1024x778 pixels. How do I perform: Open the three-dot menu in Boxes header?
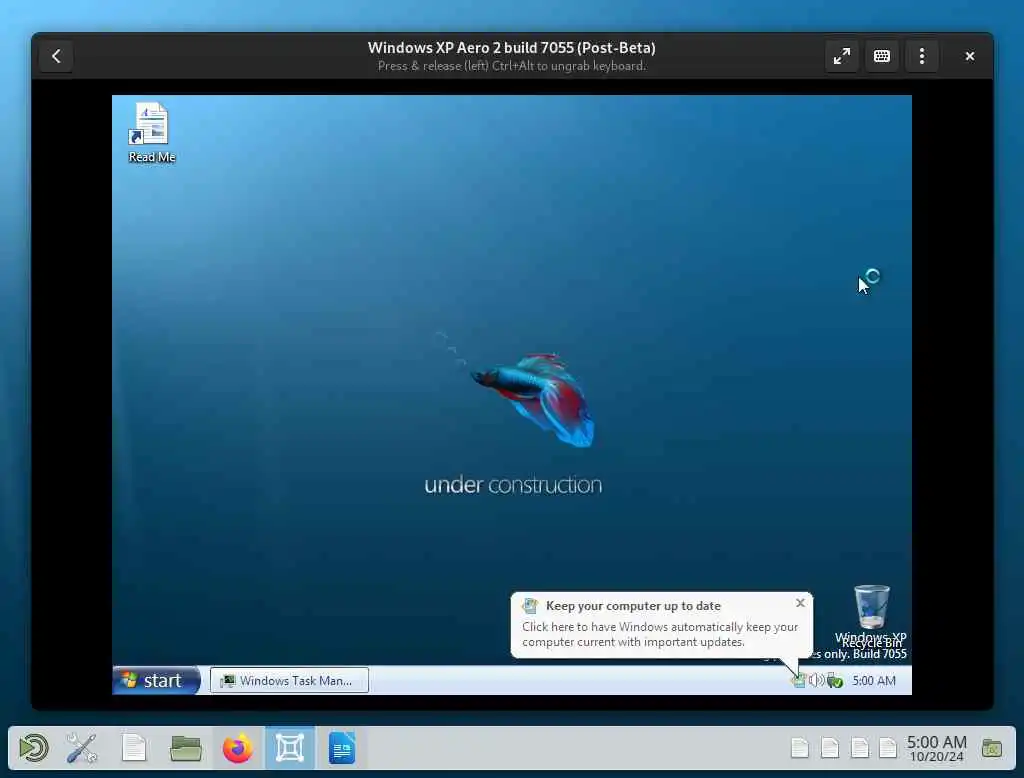[x=921, y=57]
